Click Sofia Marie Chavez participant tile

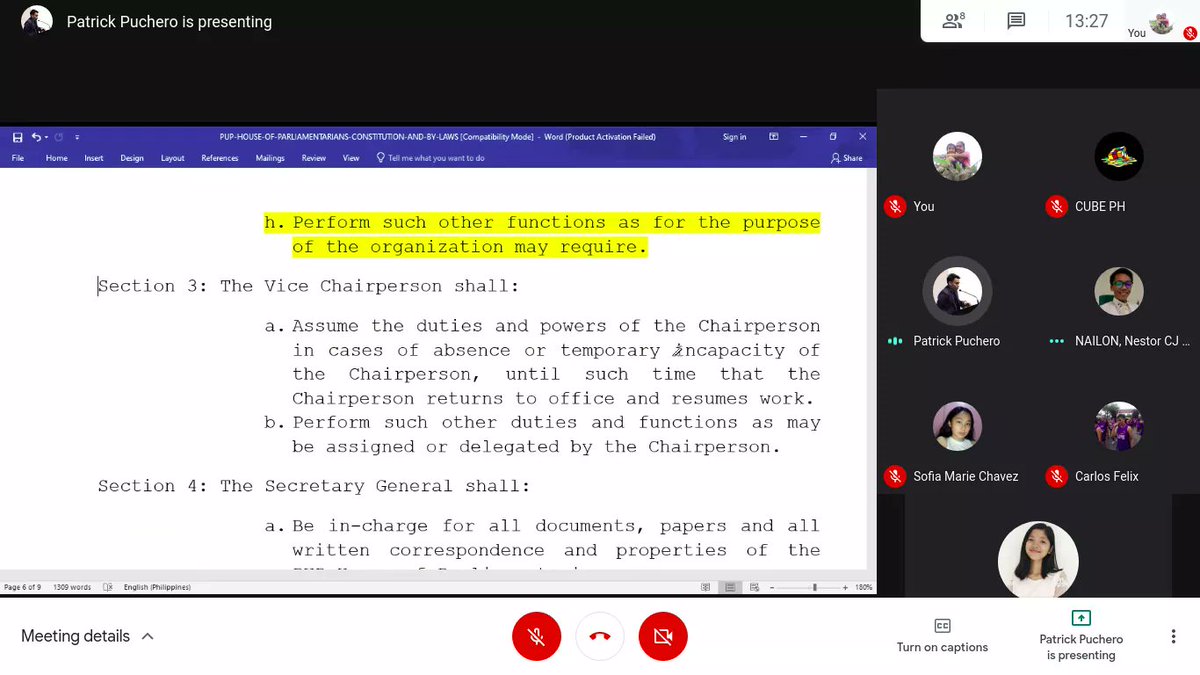pyautogui.click(x=957, y=426)
